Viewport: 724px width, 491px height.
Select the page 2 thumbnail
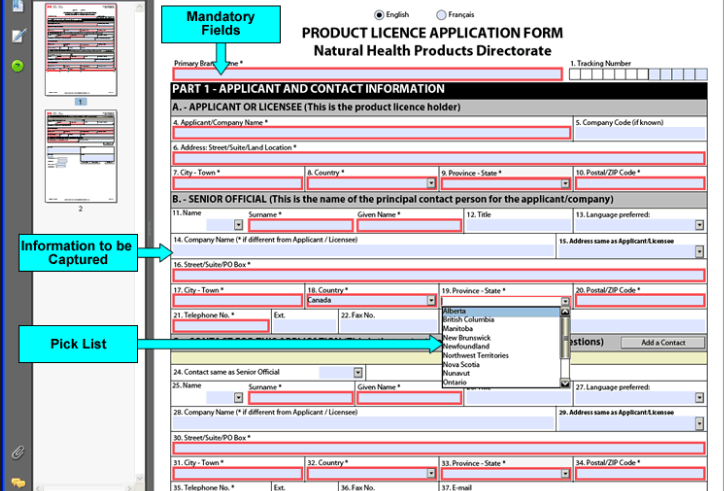81,156
